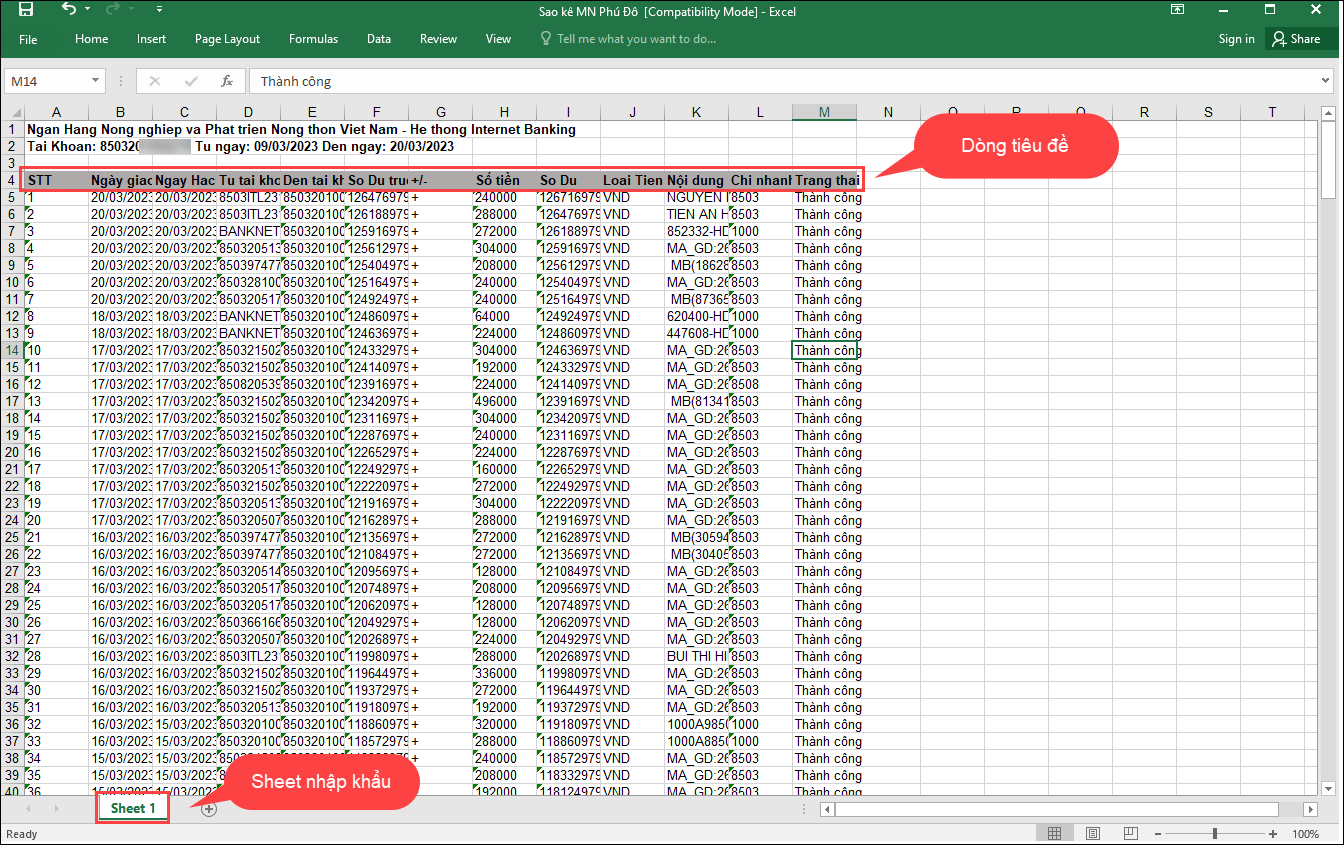Click the Save icon in title bar
Image resolution: width=1344 pixels, height=845 pixels.
pyautogui.click(x=26, y=10)
